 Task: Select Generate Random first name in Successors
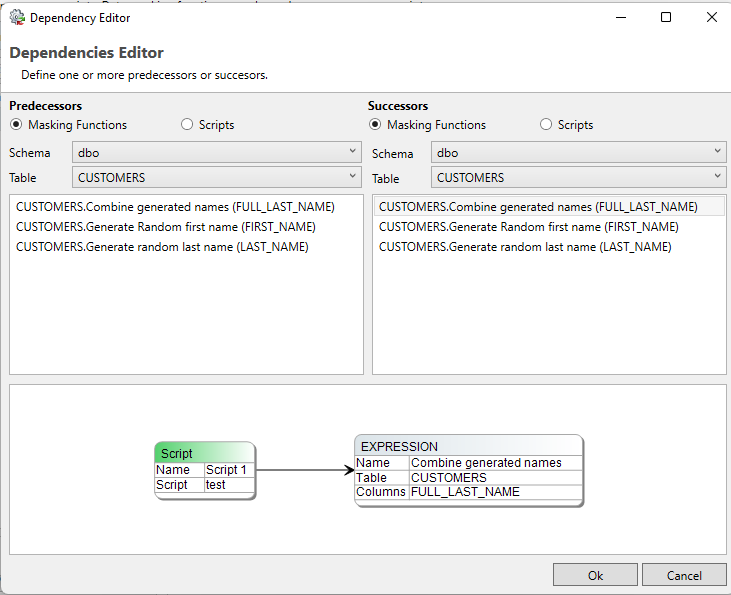click(528, 227)
